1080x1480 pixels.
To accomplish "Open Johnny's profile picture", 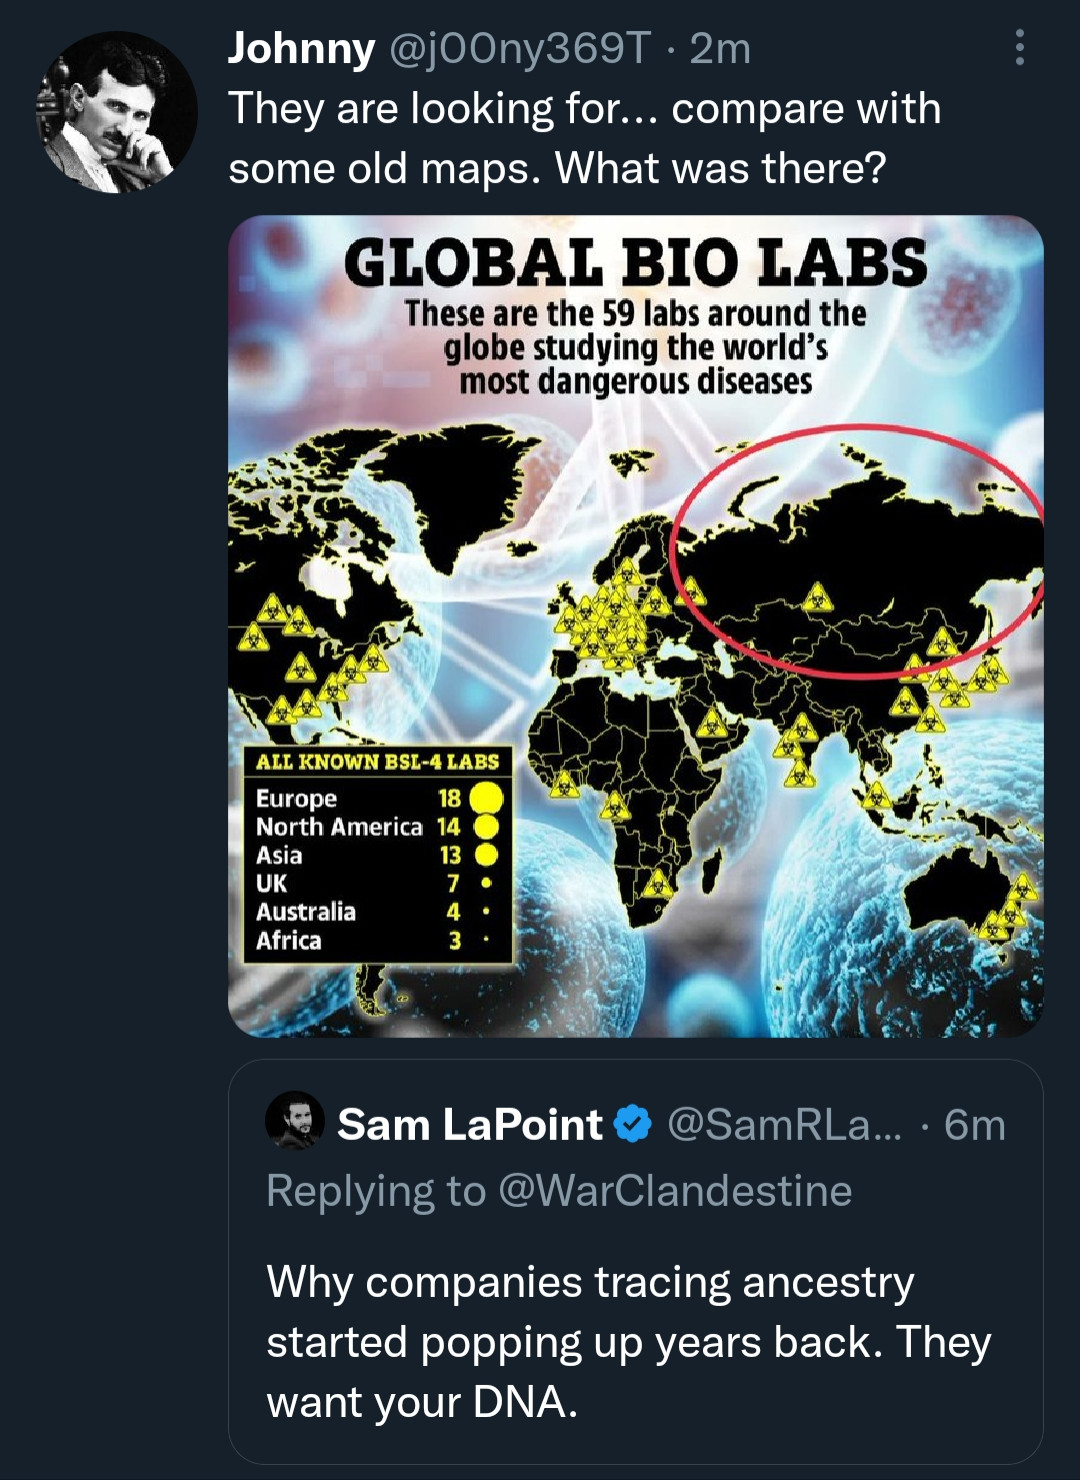I will 116,112.
